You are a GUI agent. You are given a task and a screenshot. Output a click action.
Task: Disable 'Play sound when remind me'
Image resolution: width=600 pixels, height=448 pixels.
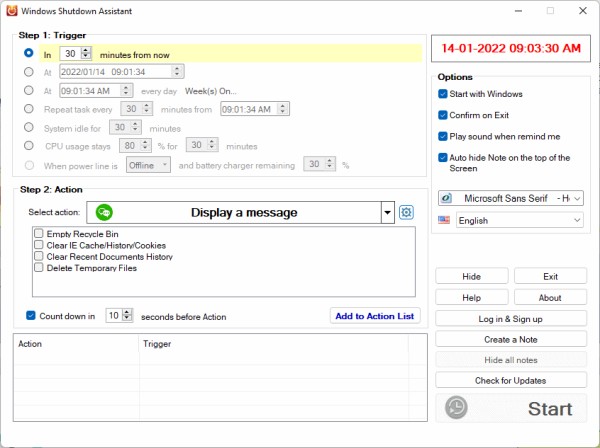443,136
